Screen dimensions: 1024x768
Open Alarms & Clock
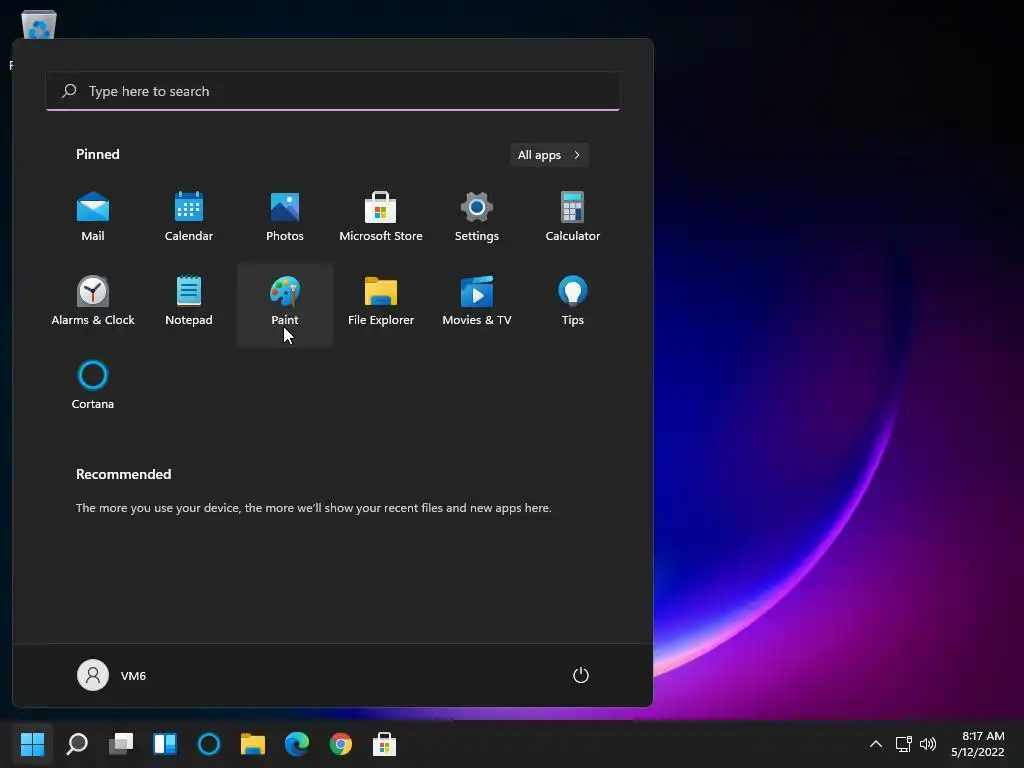[x=93, y=301]
